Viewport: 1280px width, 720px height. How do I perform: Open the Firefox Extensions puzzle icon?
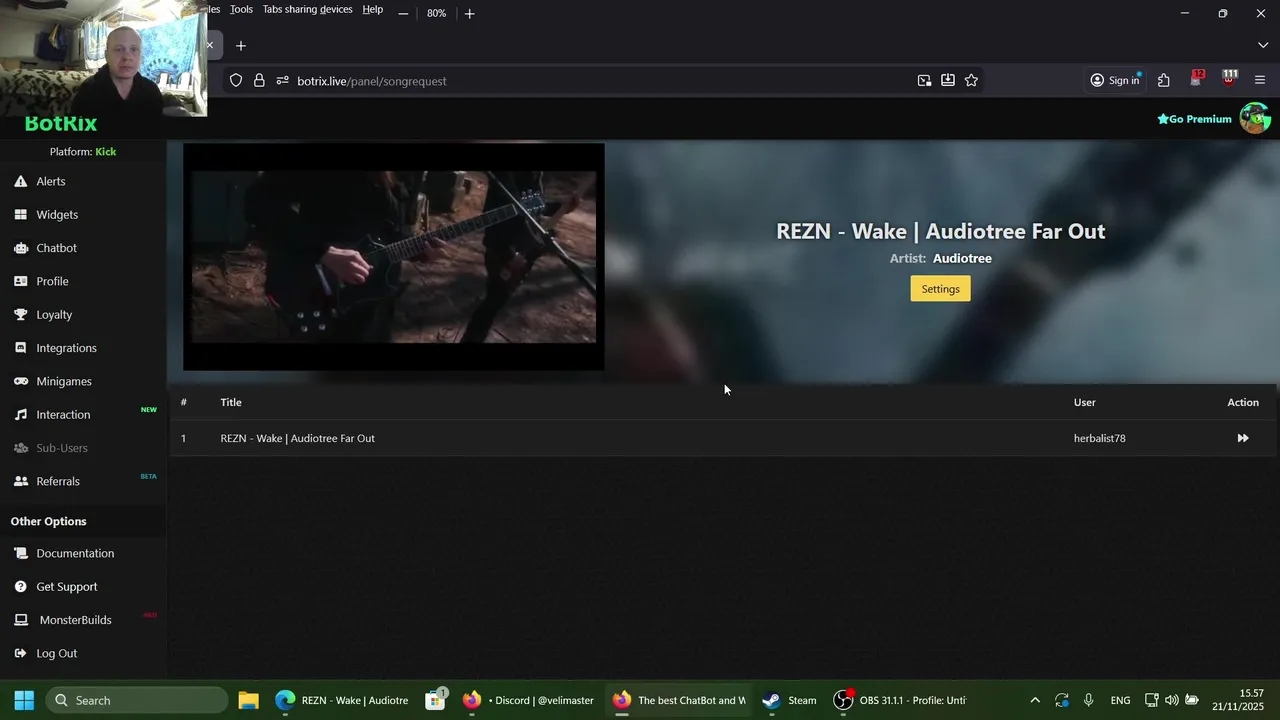click(1163, 81)
